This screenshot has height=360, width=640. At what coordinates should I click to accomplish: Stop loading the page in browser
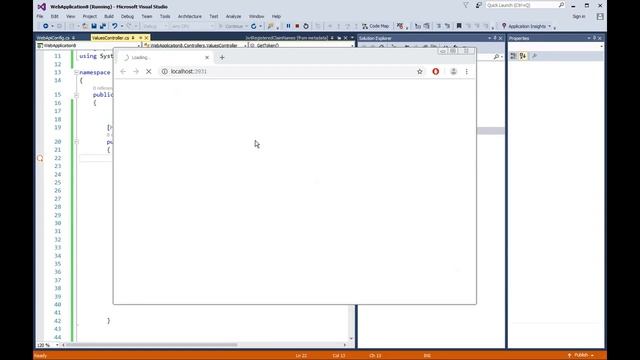[x=149, y=71]
